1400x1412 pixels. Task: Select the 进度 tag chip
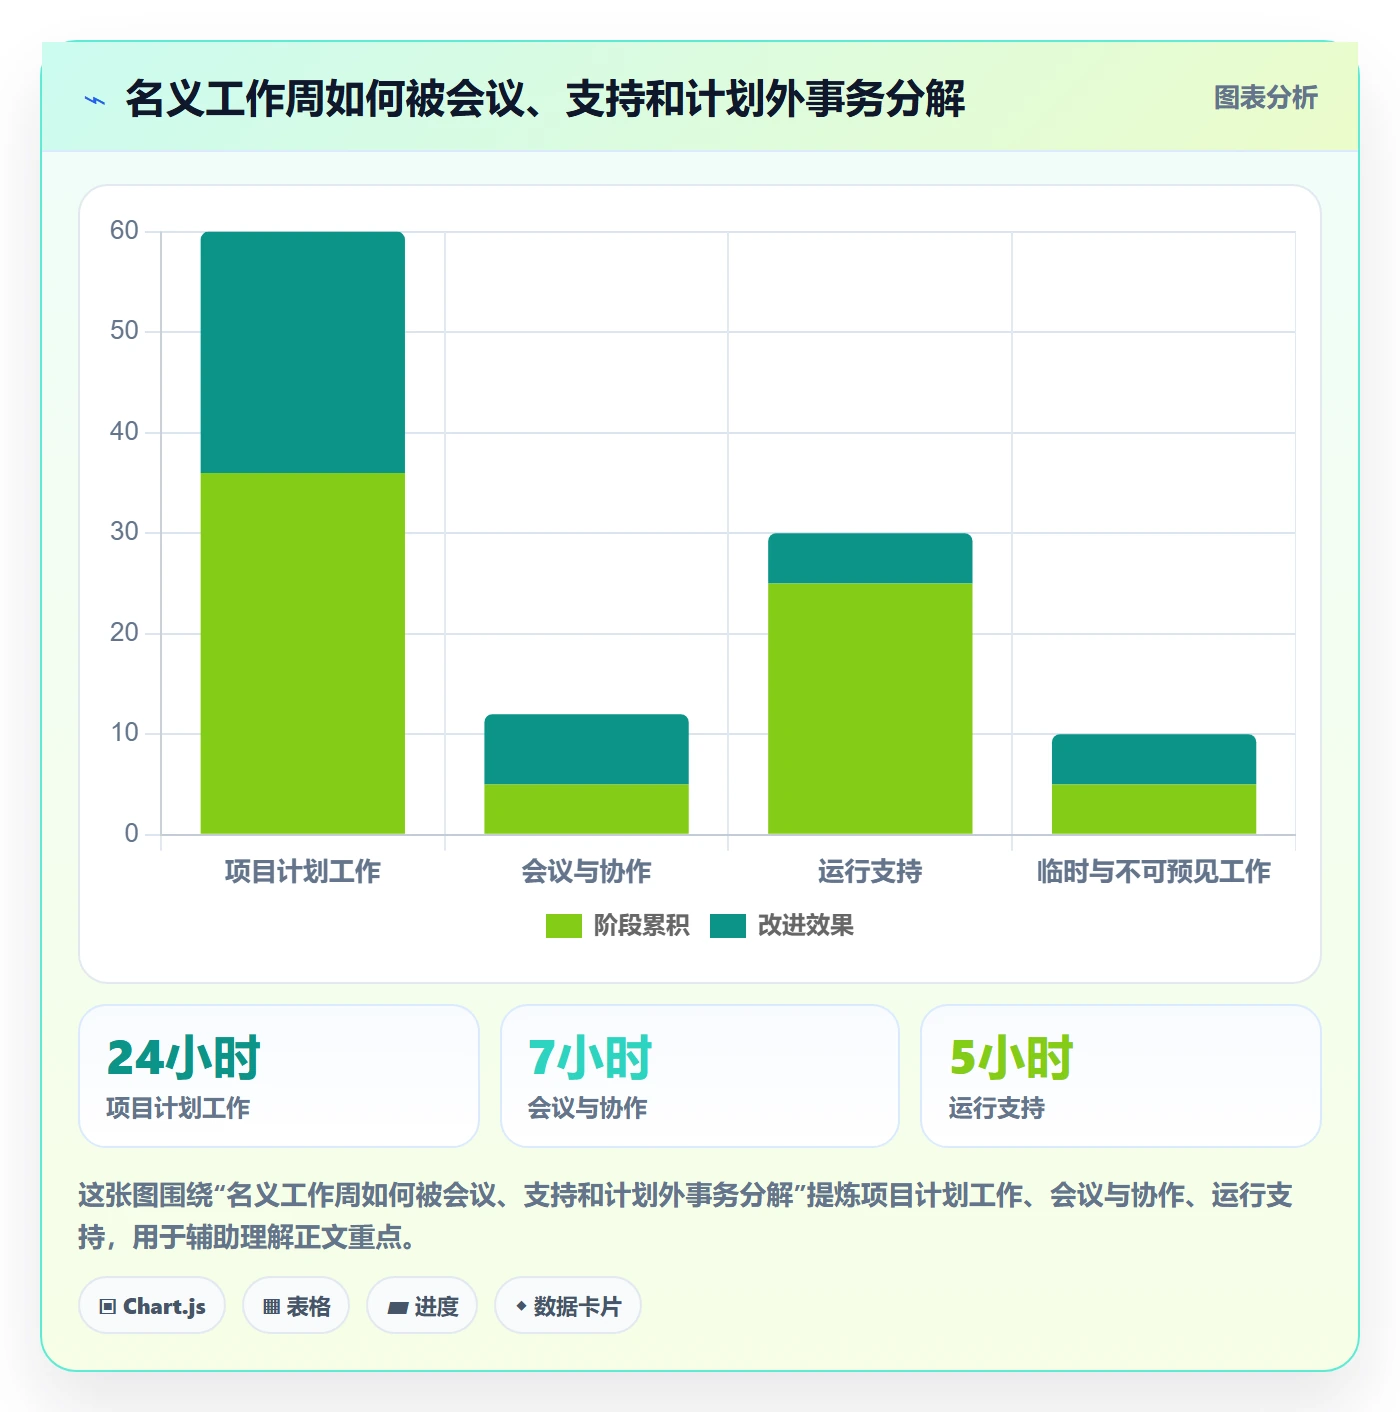pos(422,1306)
